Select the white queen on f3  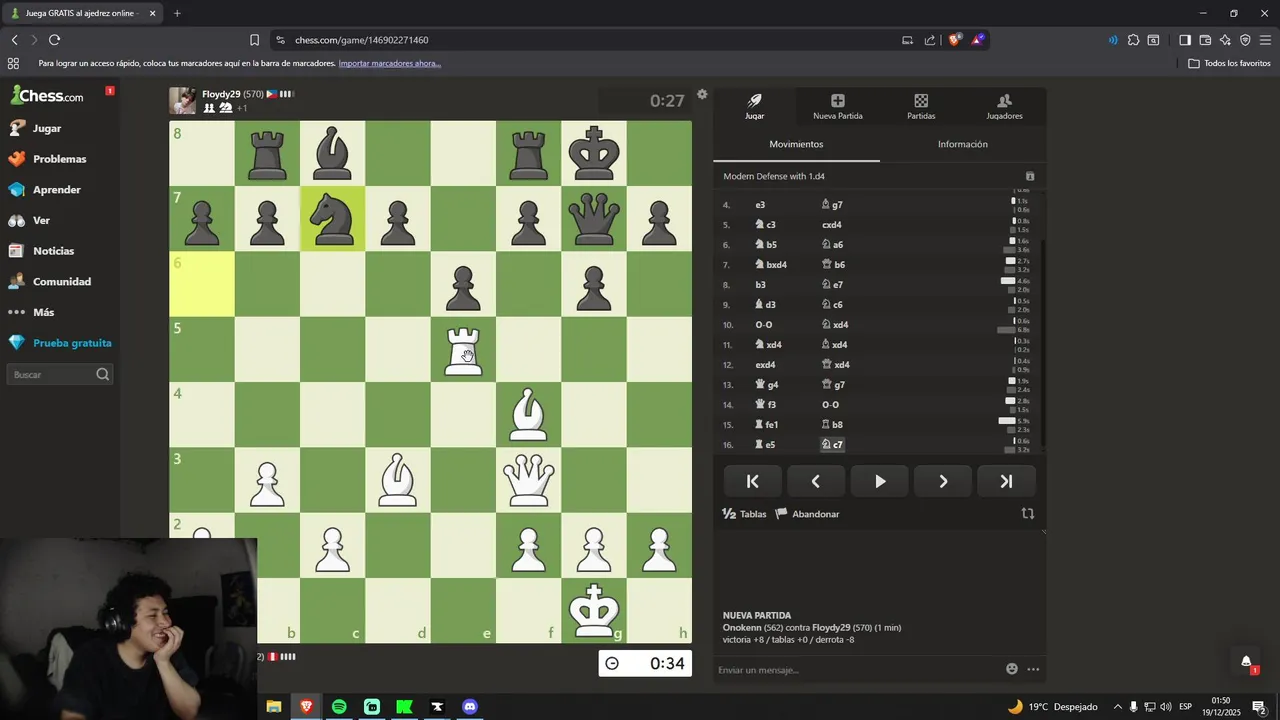click(x=528, y=481)
